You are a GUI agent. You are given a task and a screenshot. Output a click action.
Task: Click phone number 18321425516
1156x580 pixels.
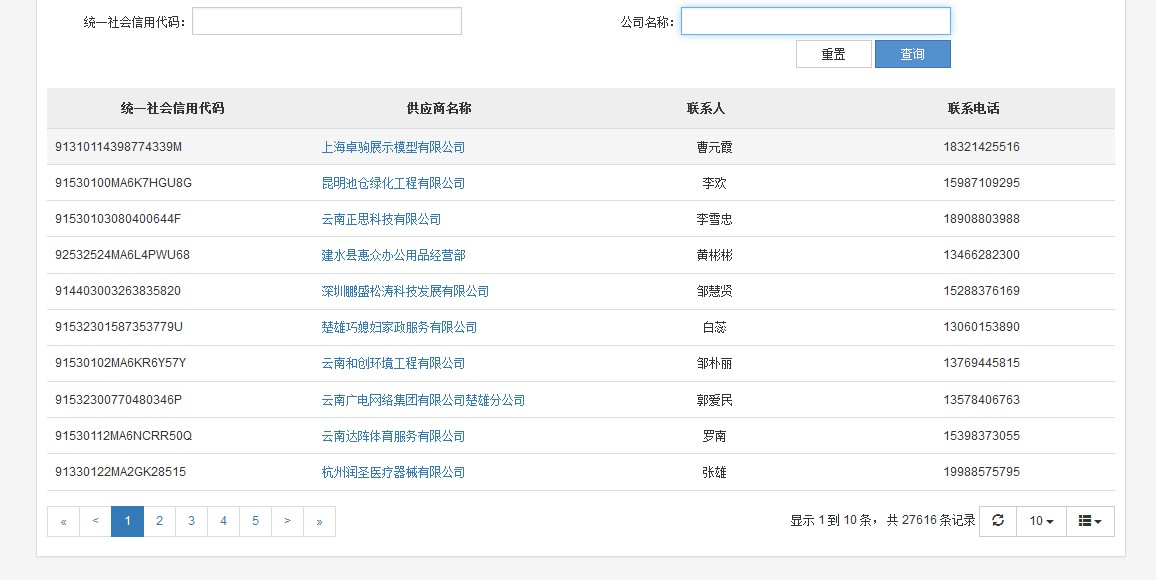[x=981, y=147]
